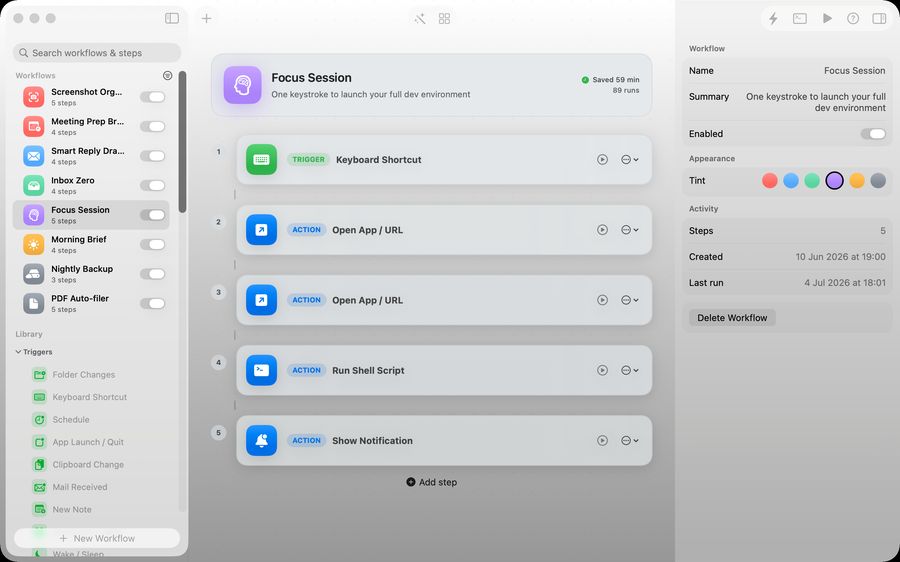Click the Morning Brief sun icon
The height and width of the screenshot is (562, 900).
click(x=34, y=245)
